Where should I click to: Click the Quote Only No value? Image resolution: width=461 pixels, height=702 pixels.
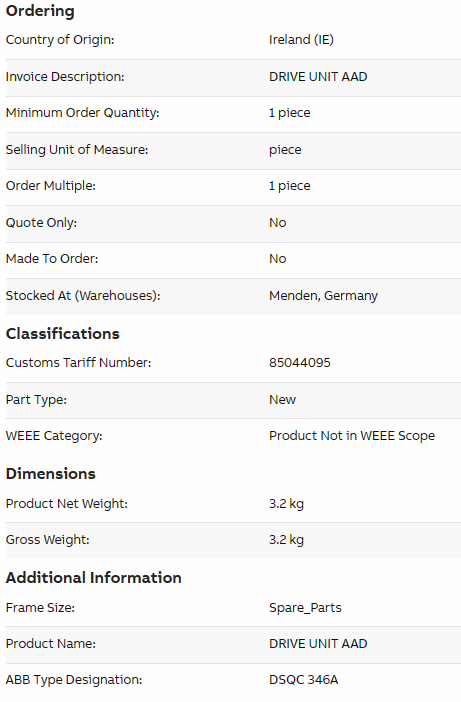pos(277,223)
